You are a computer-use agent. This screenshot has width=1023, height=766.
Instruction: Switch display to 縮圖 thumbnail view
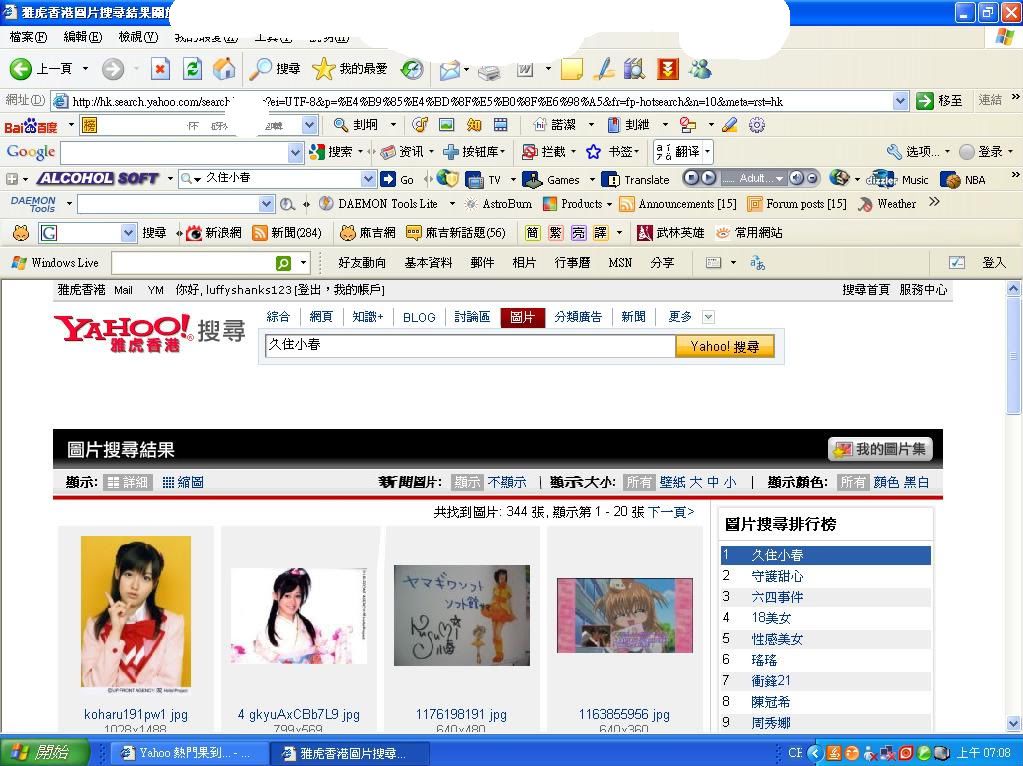(x=183, y=482)
